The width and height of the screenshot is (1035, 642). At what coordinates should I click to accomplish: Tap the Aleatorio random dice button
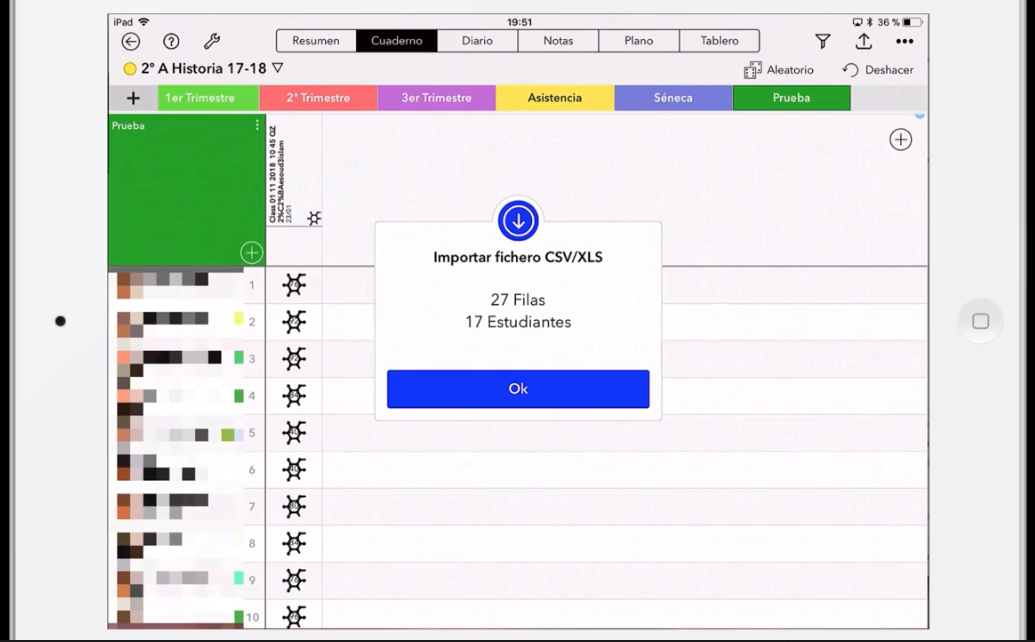click(x=778, y=70)
